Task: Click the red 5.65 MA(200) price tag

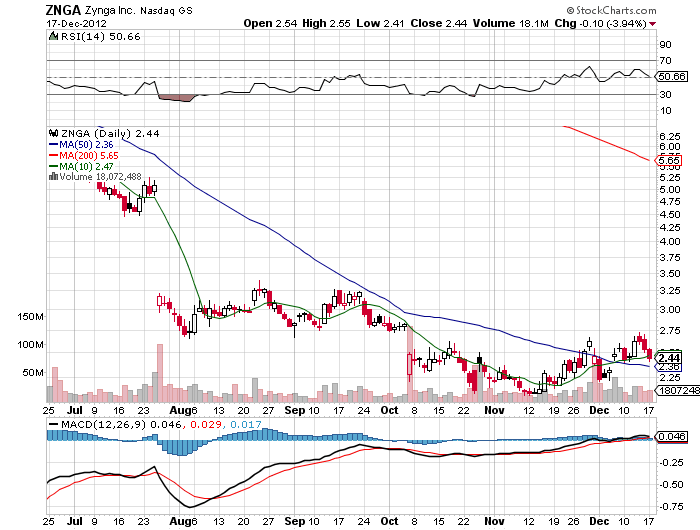Action: 668,160
